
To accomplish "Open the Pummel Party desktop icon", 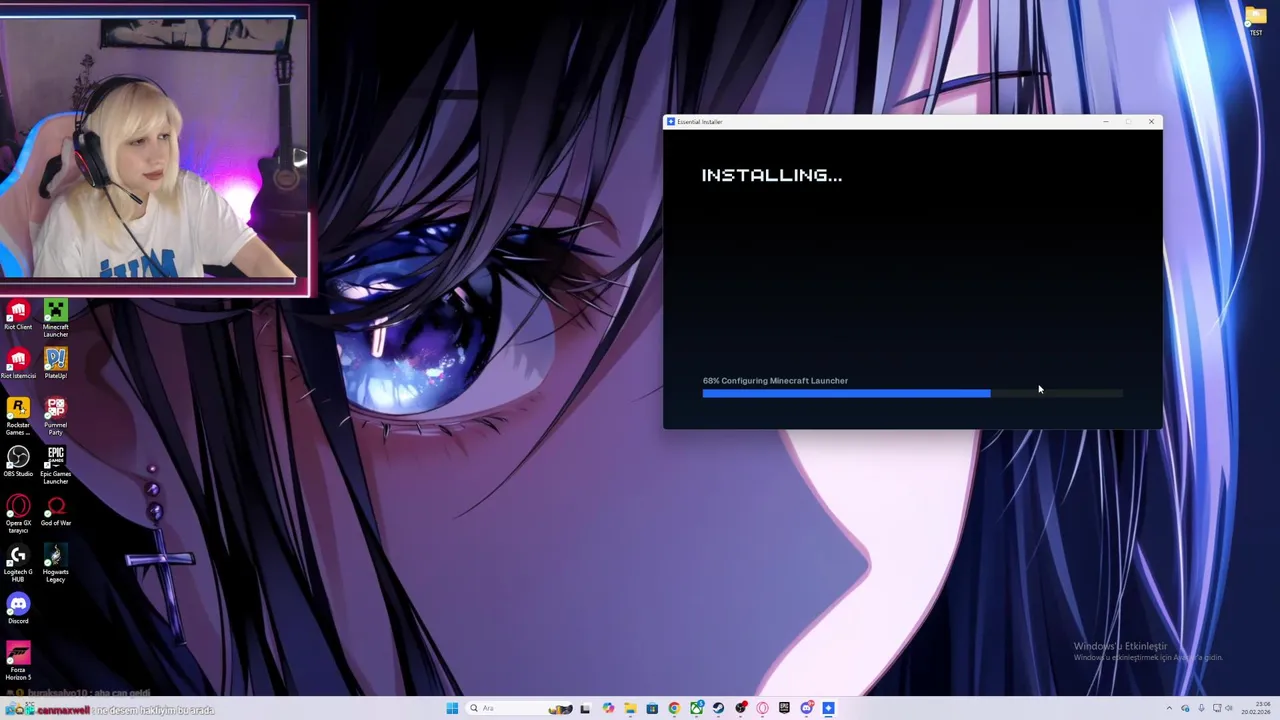I will [55, 416].
